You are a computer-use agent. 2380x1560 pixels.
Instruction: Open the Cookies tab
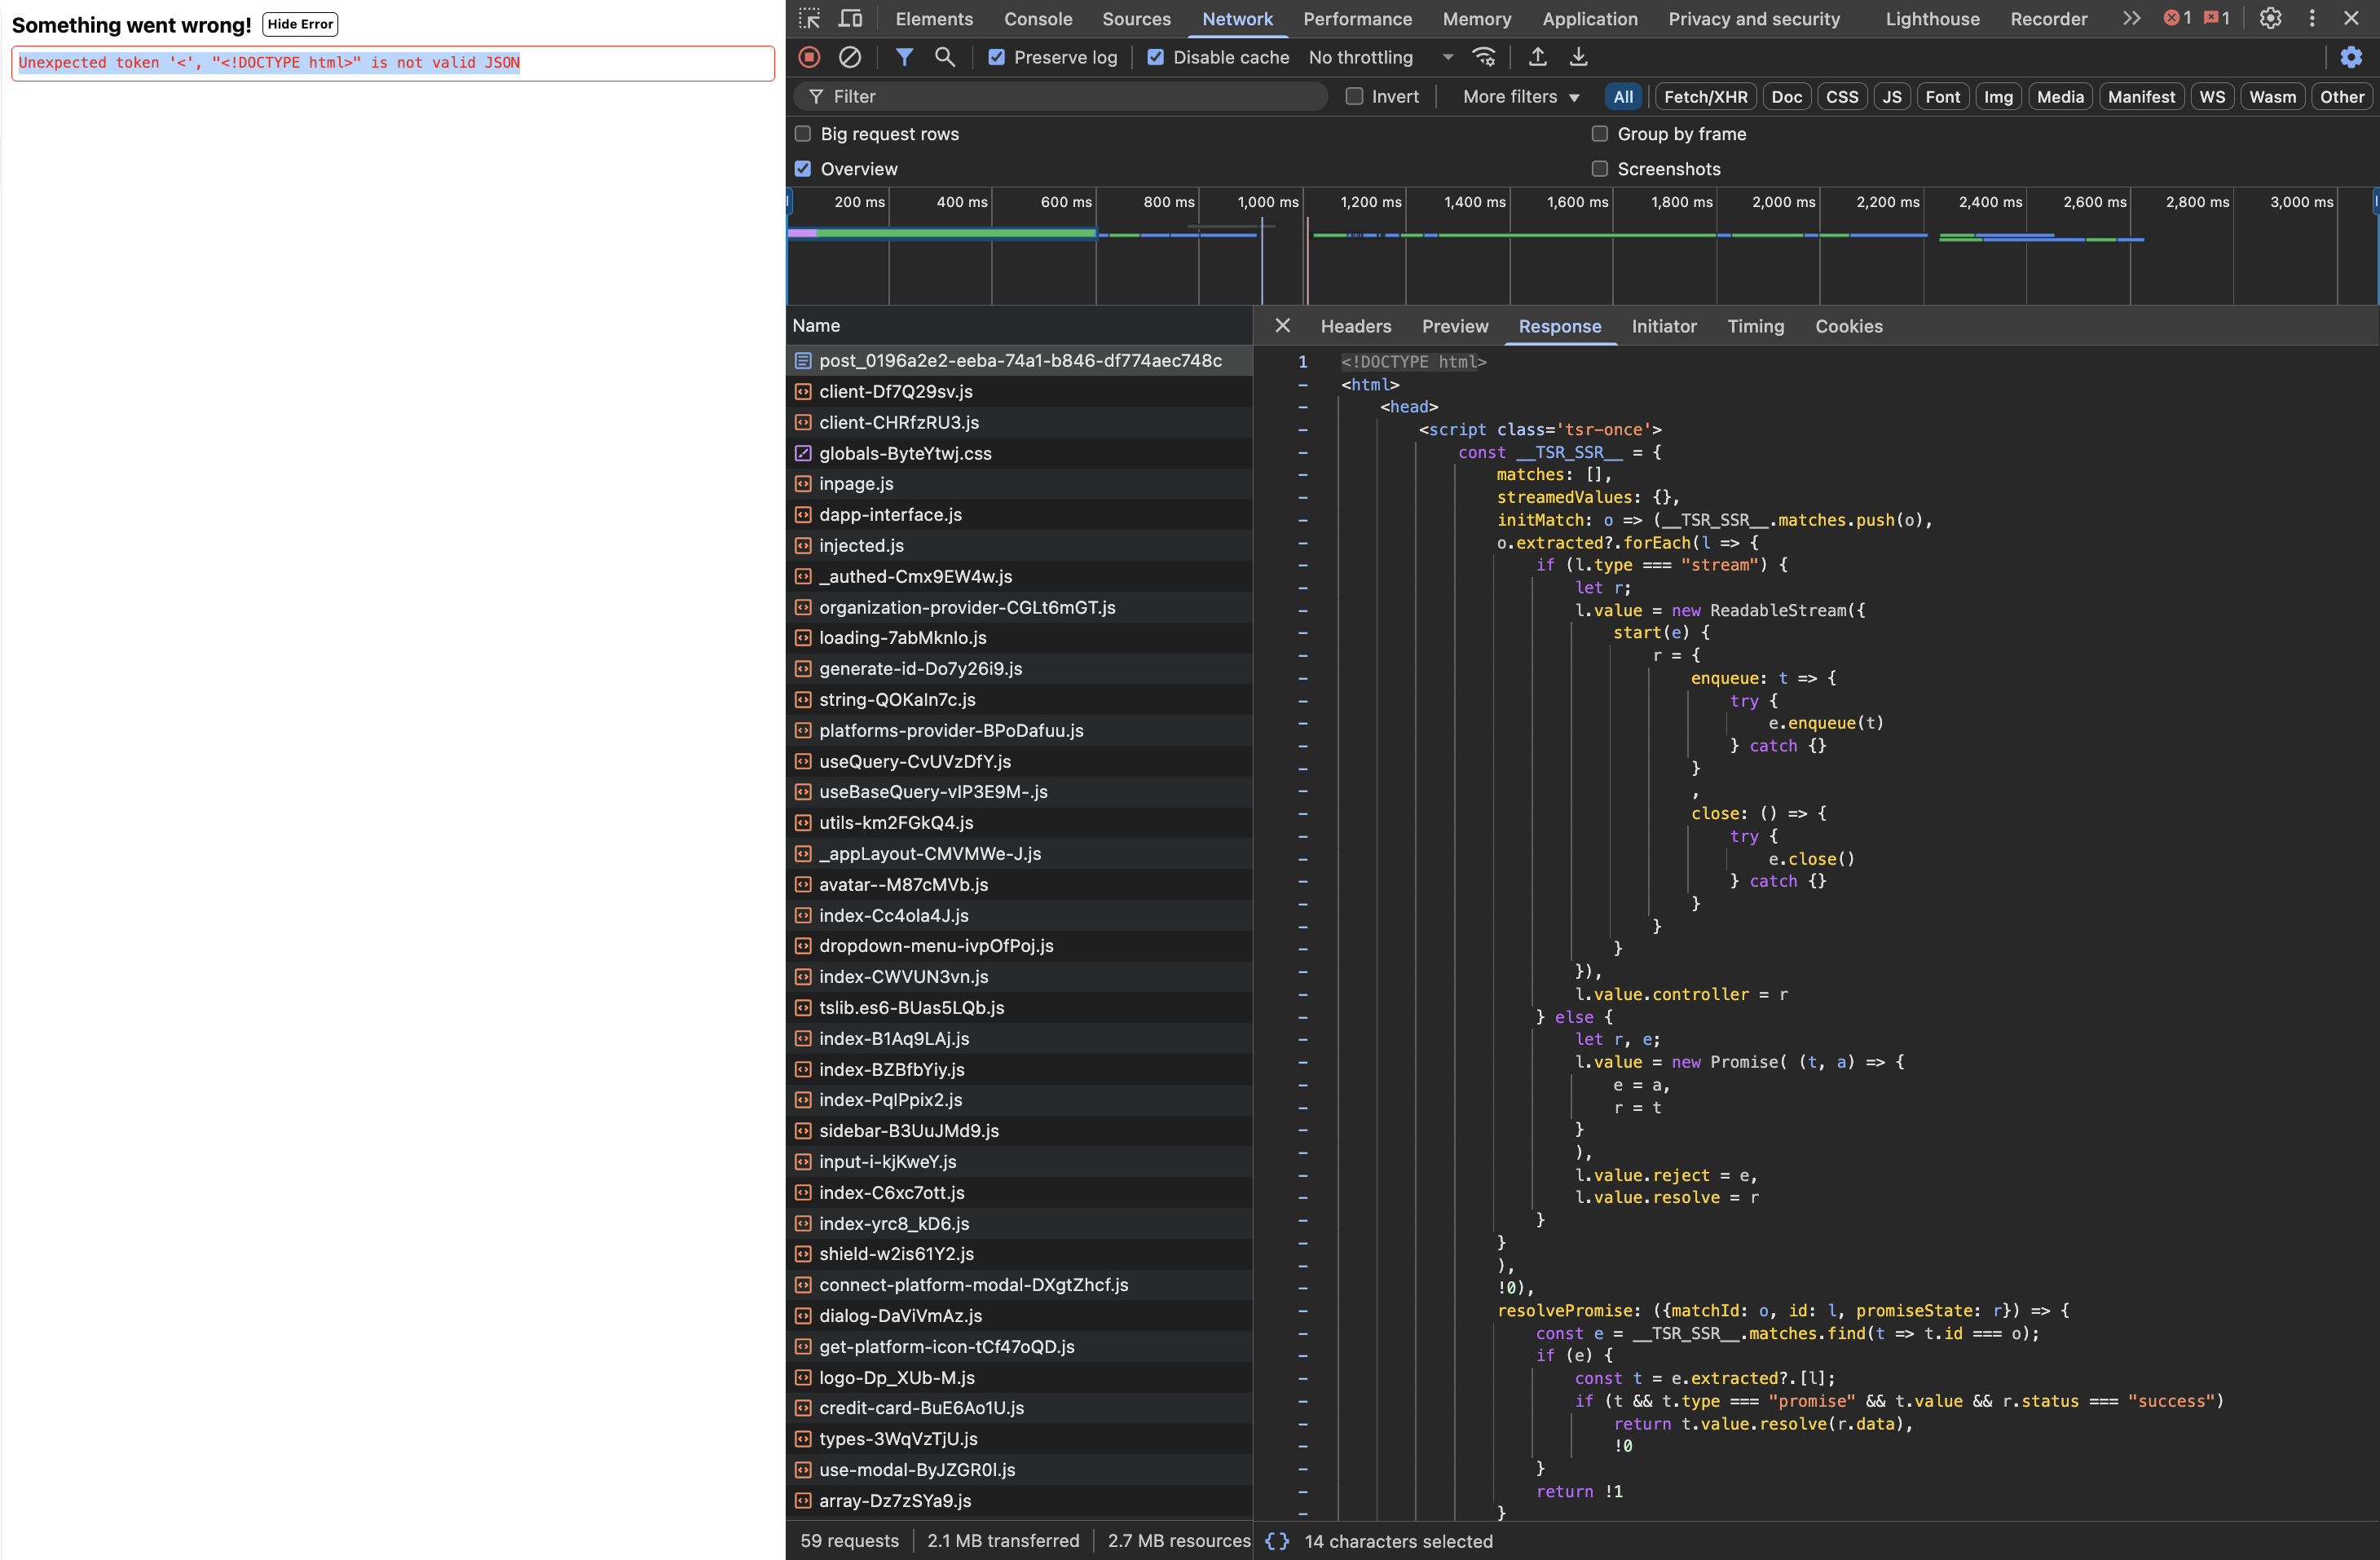pyautogui.click(x=1849, y=326)
